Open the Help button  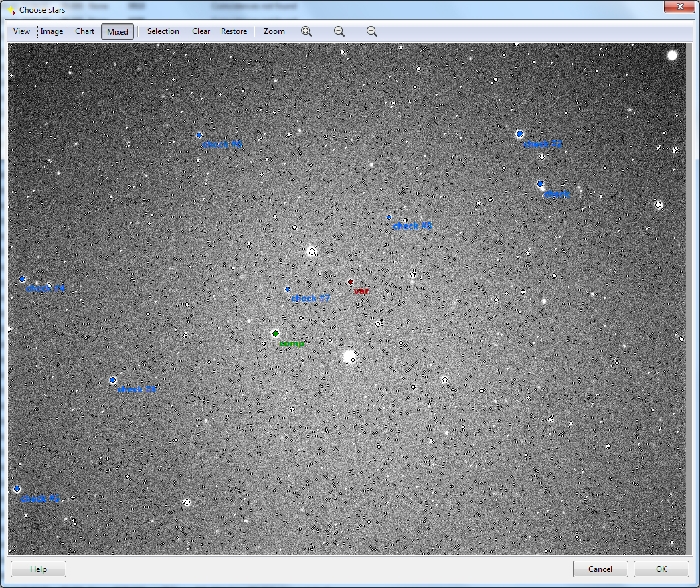[38, 569]
